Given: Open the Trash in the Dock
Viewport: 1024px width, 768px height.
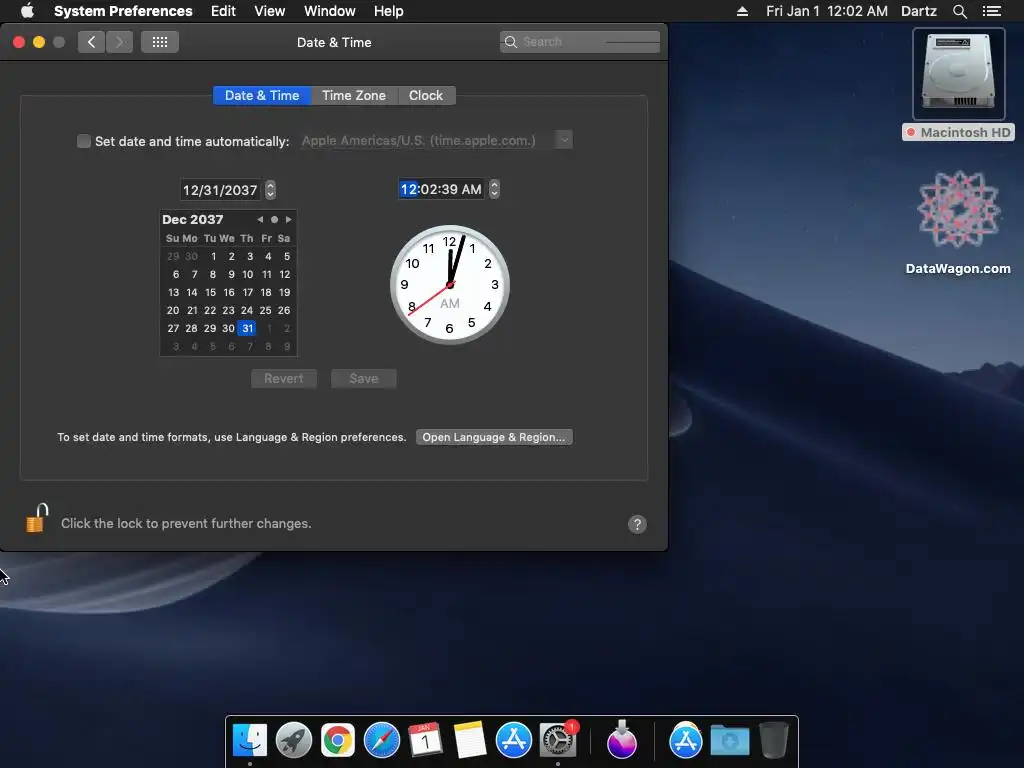Looking at the screenshot, I should click(x=774, y=740).
